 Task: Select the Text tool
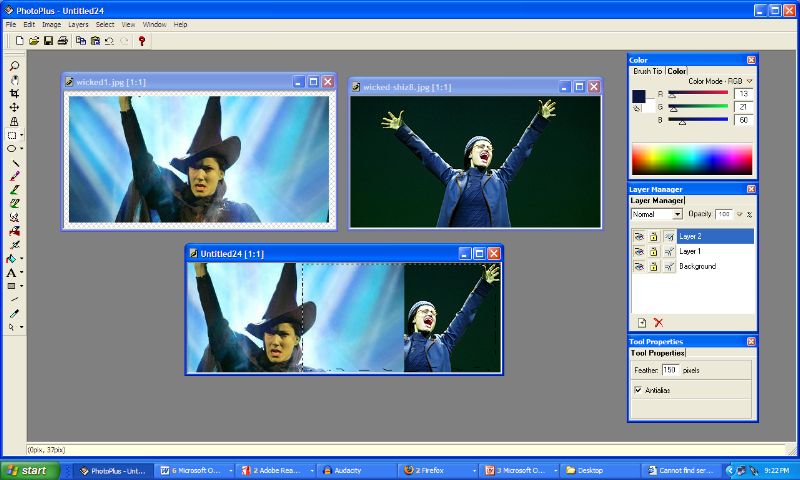(12, 272)
